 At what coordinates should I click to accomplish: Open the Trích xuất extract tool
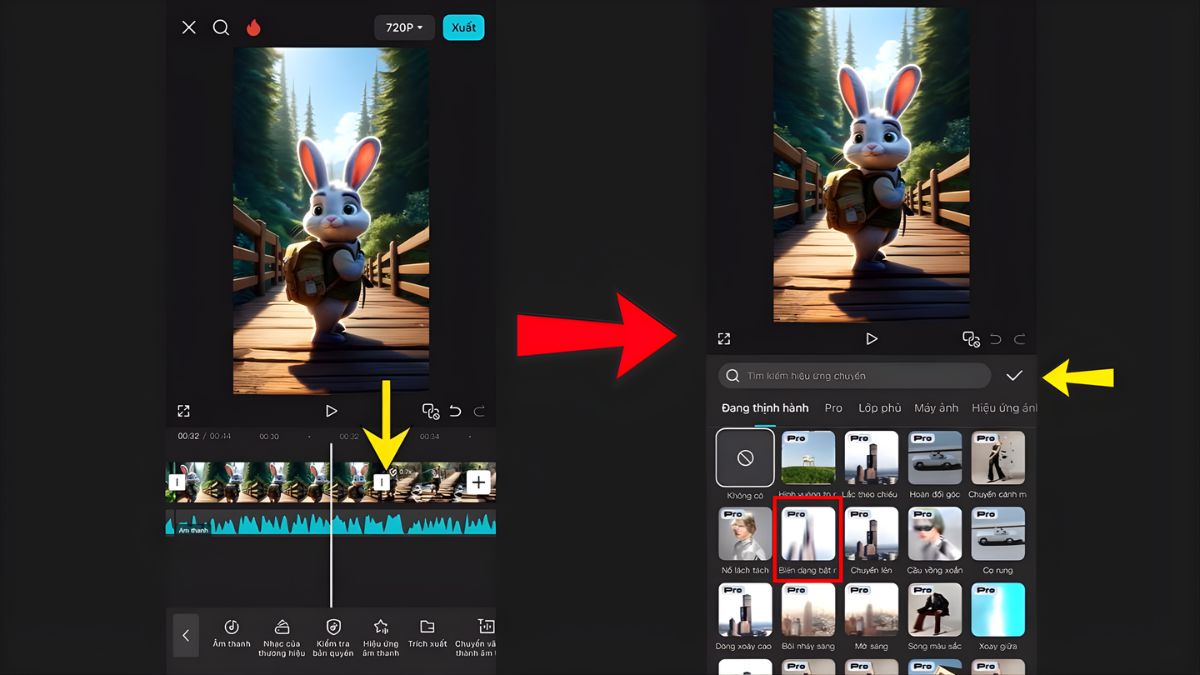[x=427, y=634]
